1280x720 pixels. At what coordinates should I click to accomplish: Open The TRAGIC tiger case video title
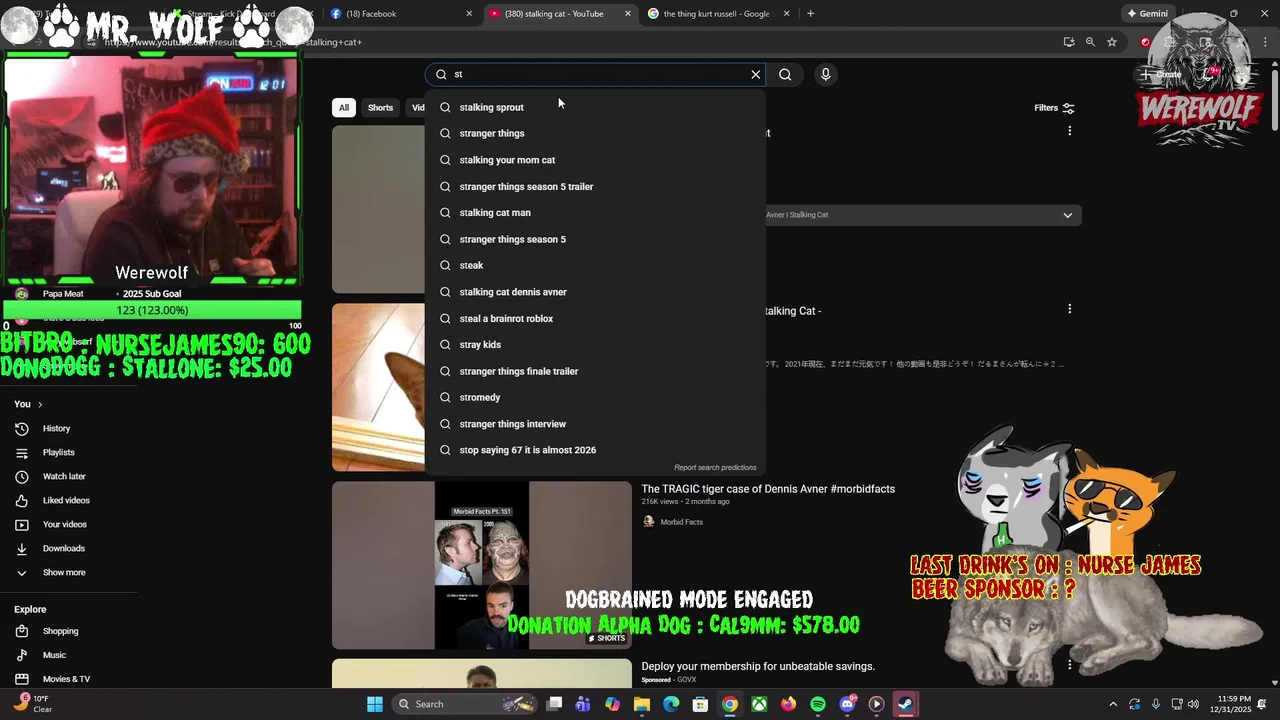(768, 489)
